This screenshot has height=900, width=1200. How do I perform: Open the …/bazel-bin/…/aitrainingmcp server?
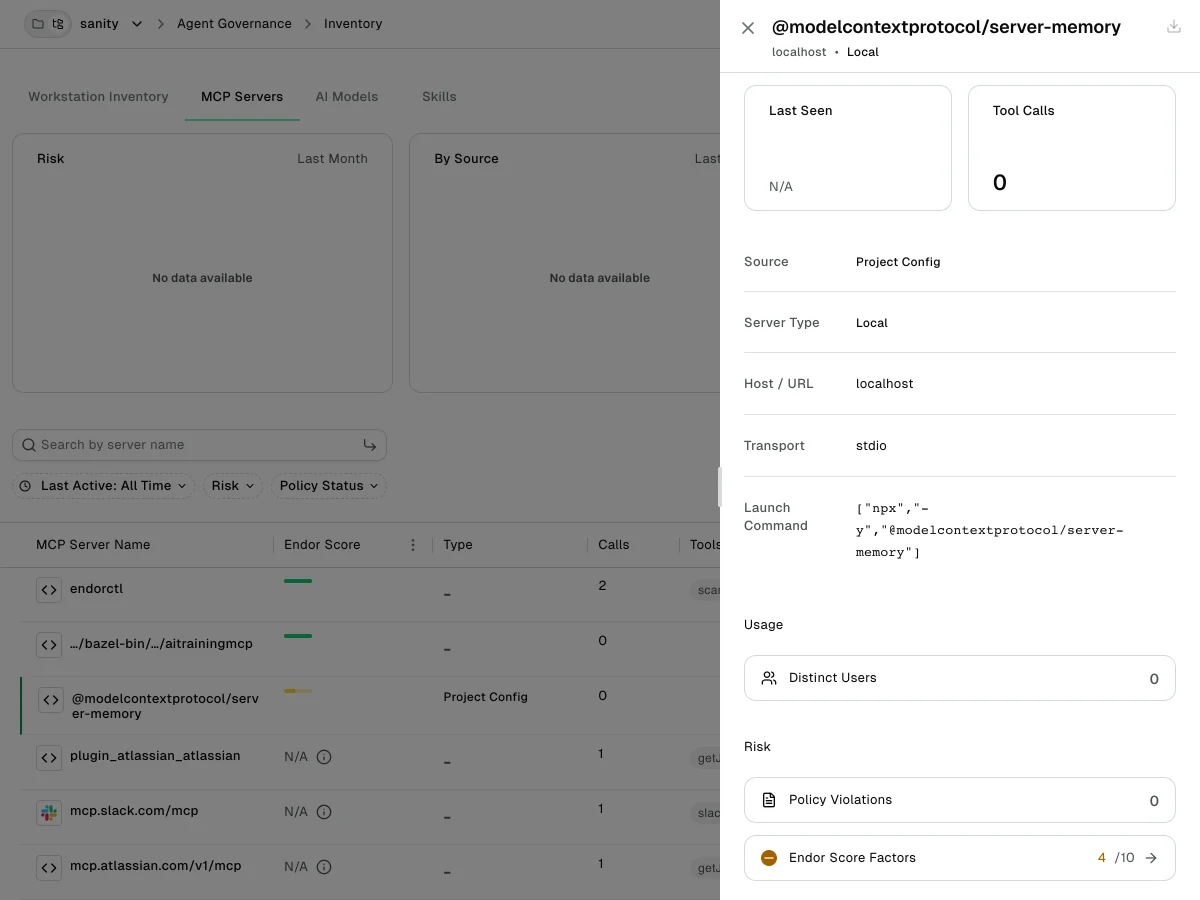(161, 644)
